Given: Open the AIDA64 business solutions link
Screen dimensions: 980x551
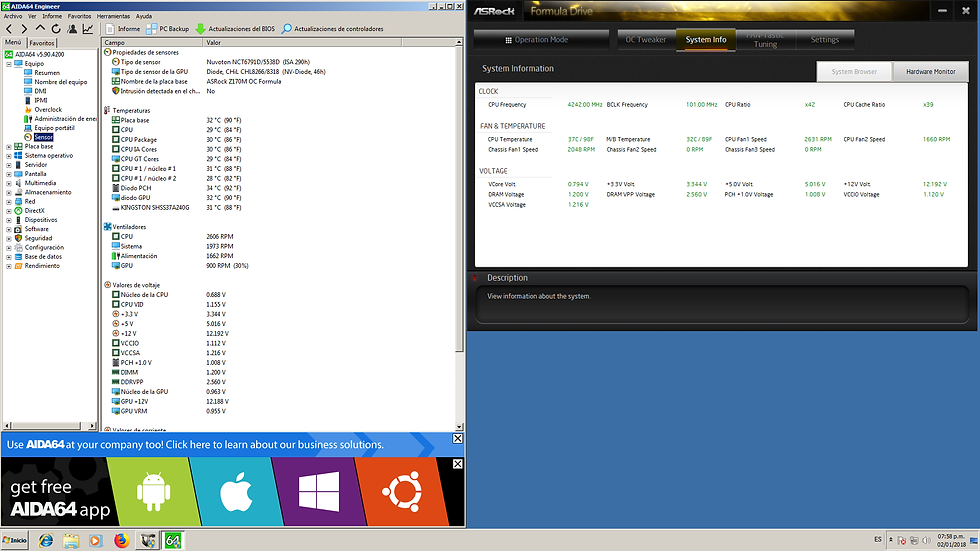Looking at the screenshot, I should coord(195,445).
